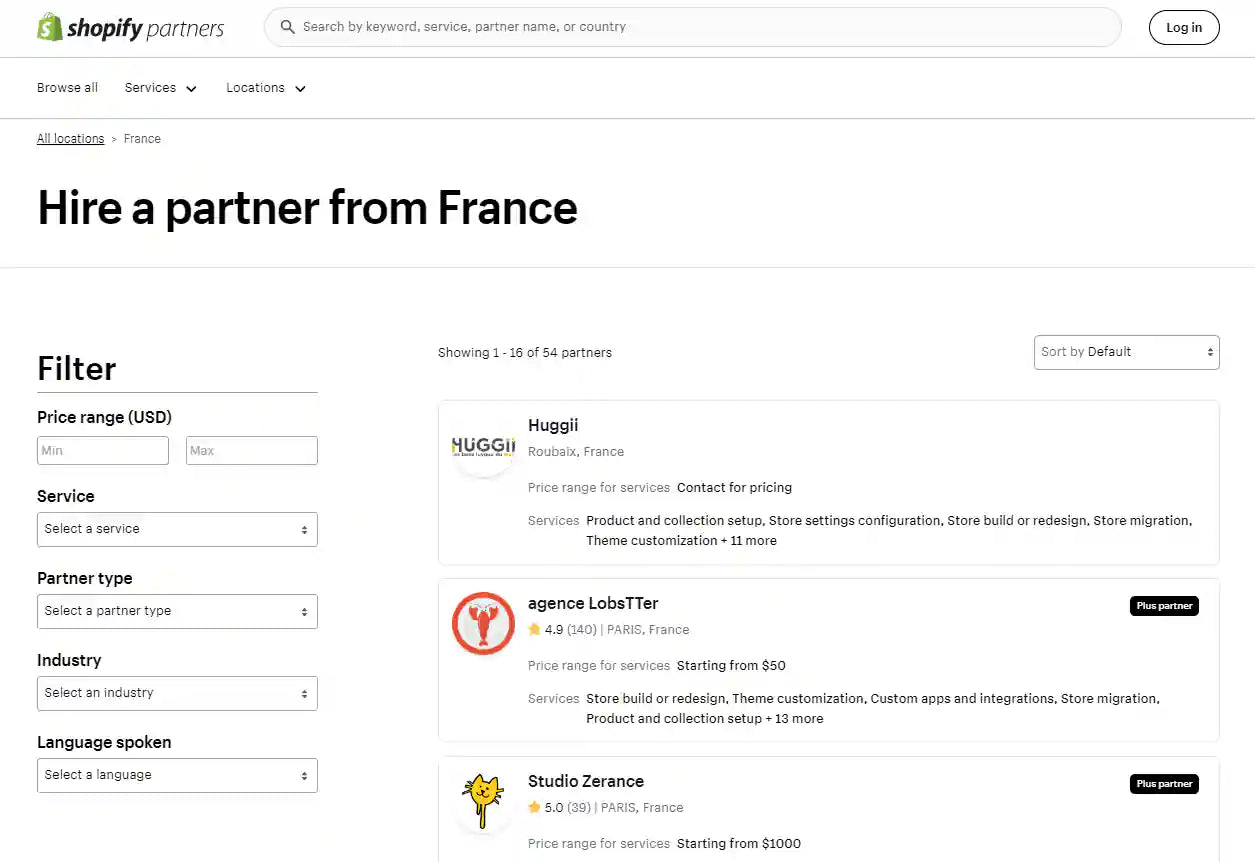Expand the Services menu
The image size is (1255, 862).
pyautogui.click(x=161, y=88)
